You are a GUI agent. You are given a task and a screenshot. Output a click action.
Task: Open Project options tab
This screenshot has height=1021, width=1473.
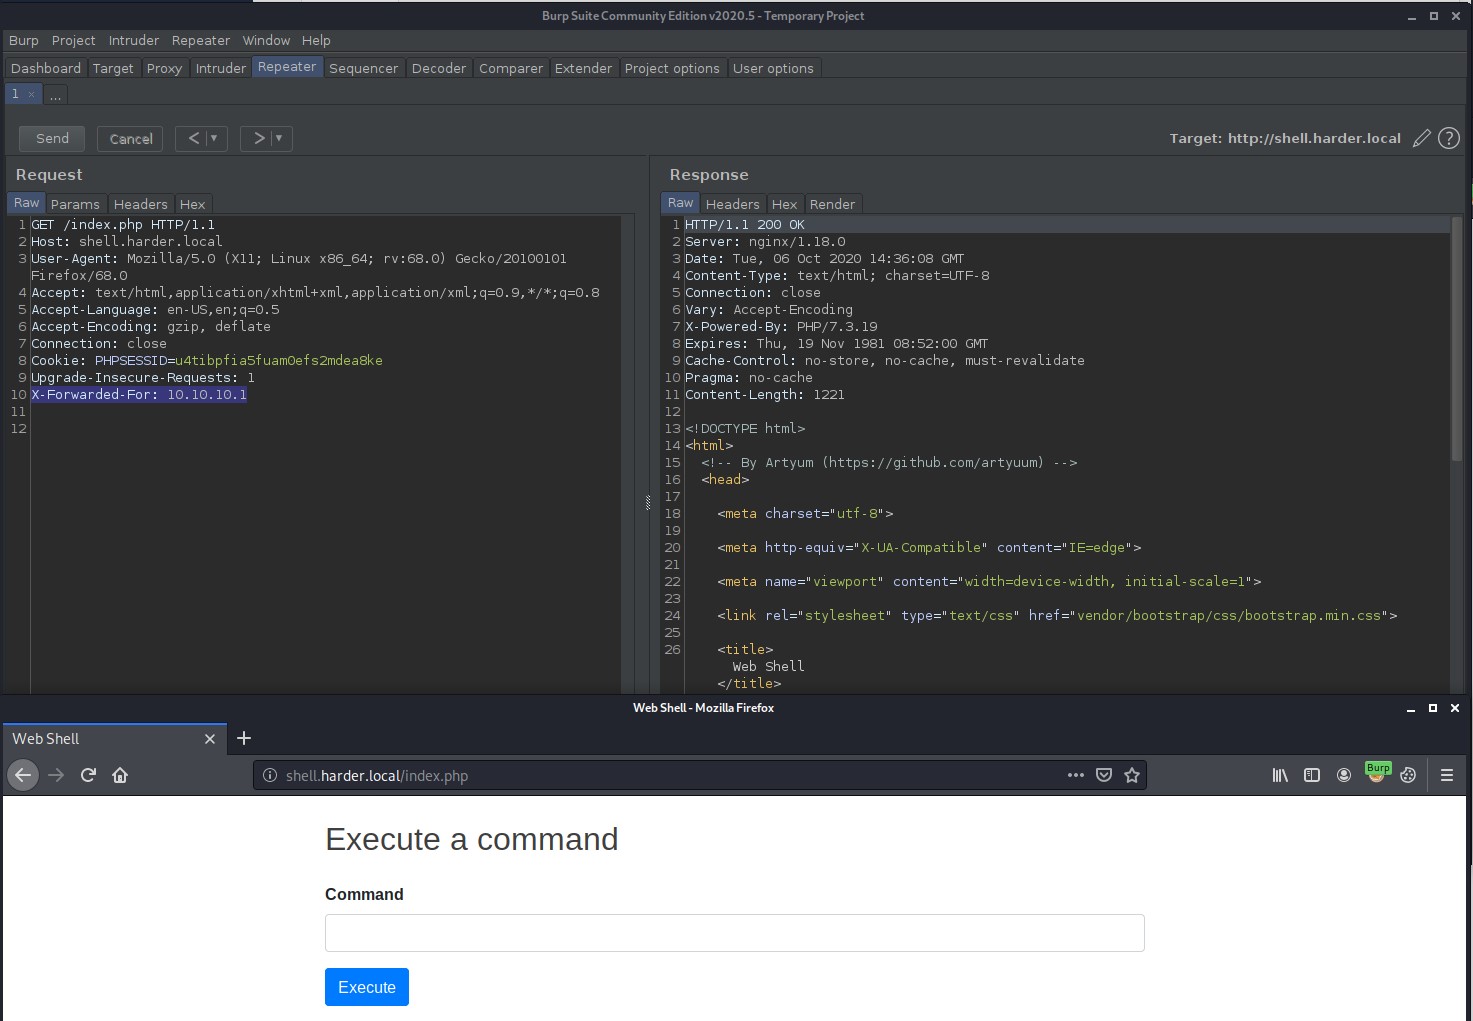click(672, 68)
